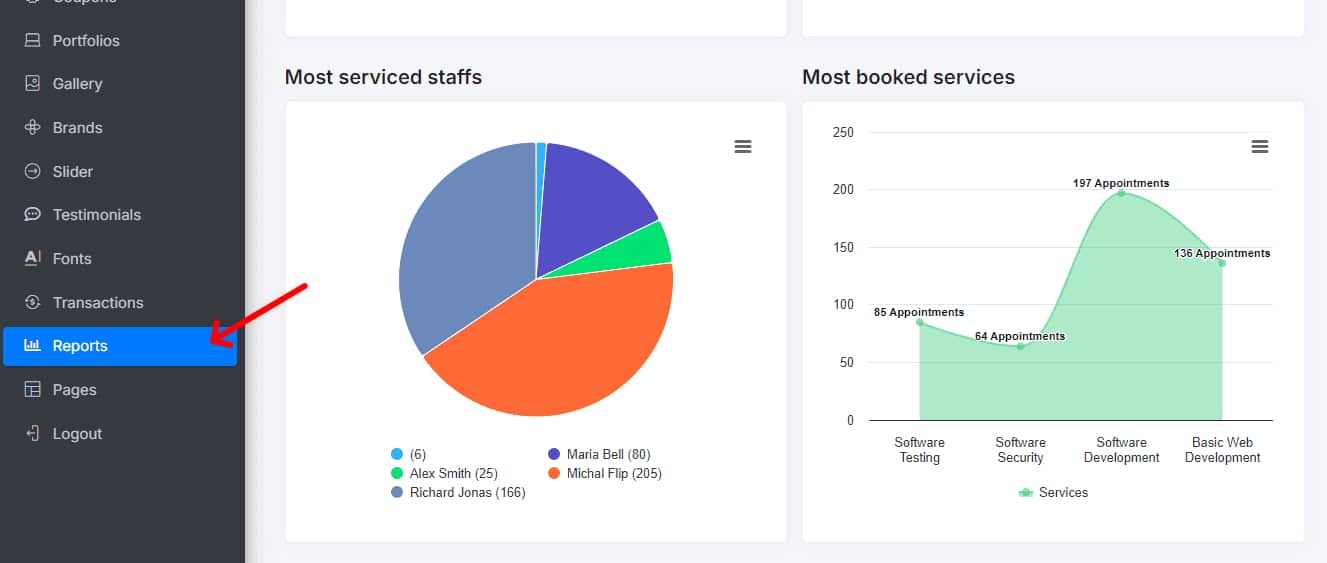
Task: Click the Fonts icon in sidebar
Action: [32, 258]
